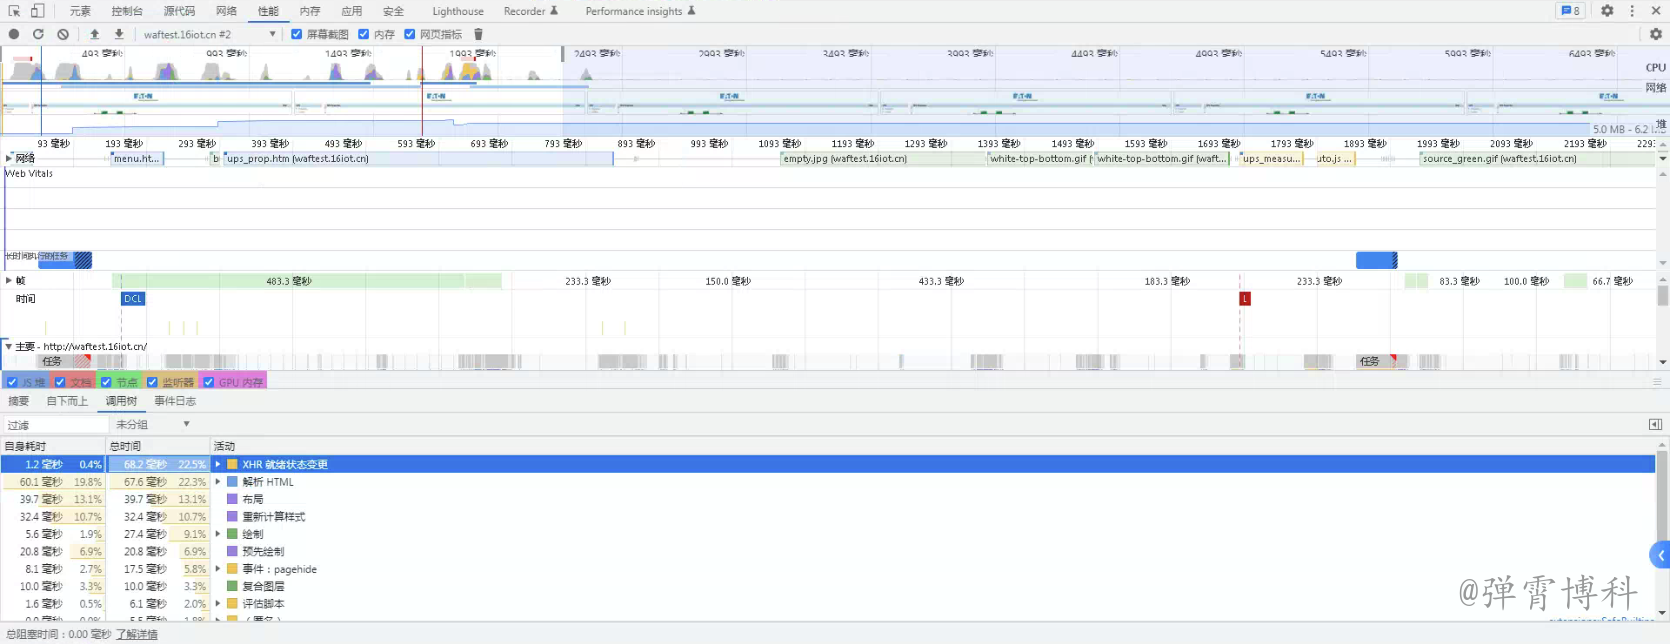Click the blue icon beside 解析 HTML
Image resolution: width=1670 pixels, height=644 pixels.
coord(232,482)
